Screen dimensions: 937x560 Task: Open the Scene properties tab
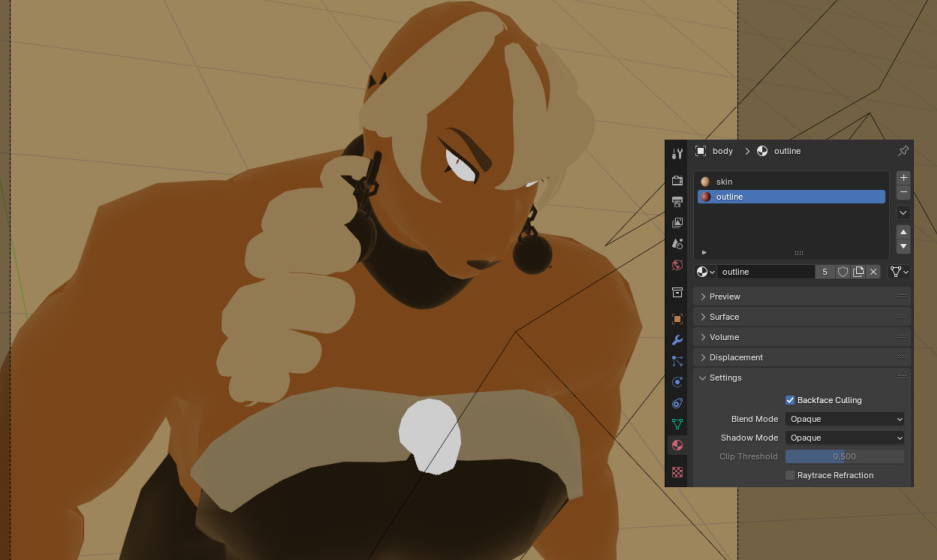[677, 244]
